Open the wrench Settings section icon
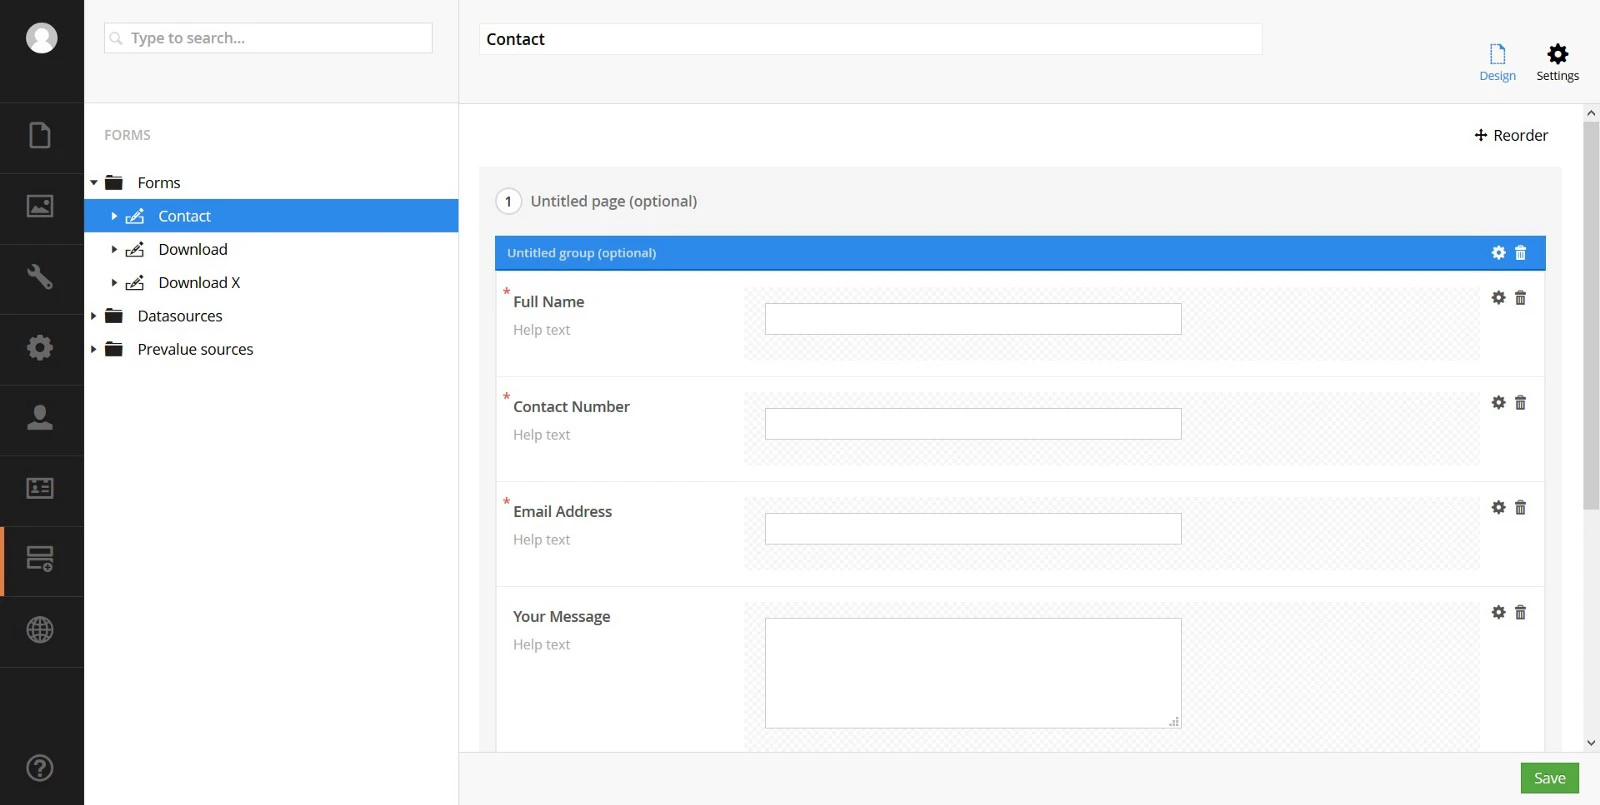This screenshot has width=1600, height=805. pyautogui.click(x=40, y=277)
